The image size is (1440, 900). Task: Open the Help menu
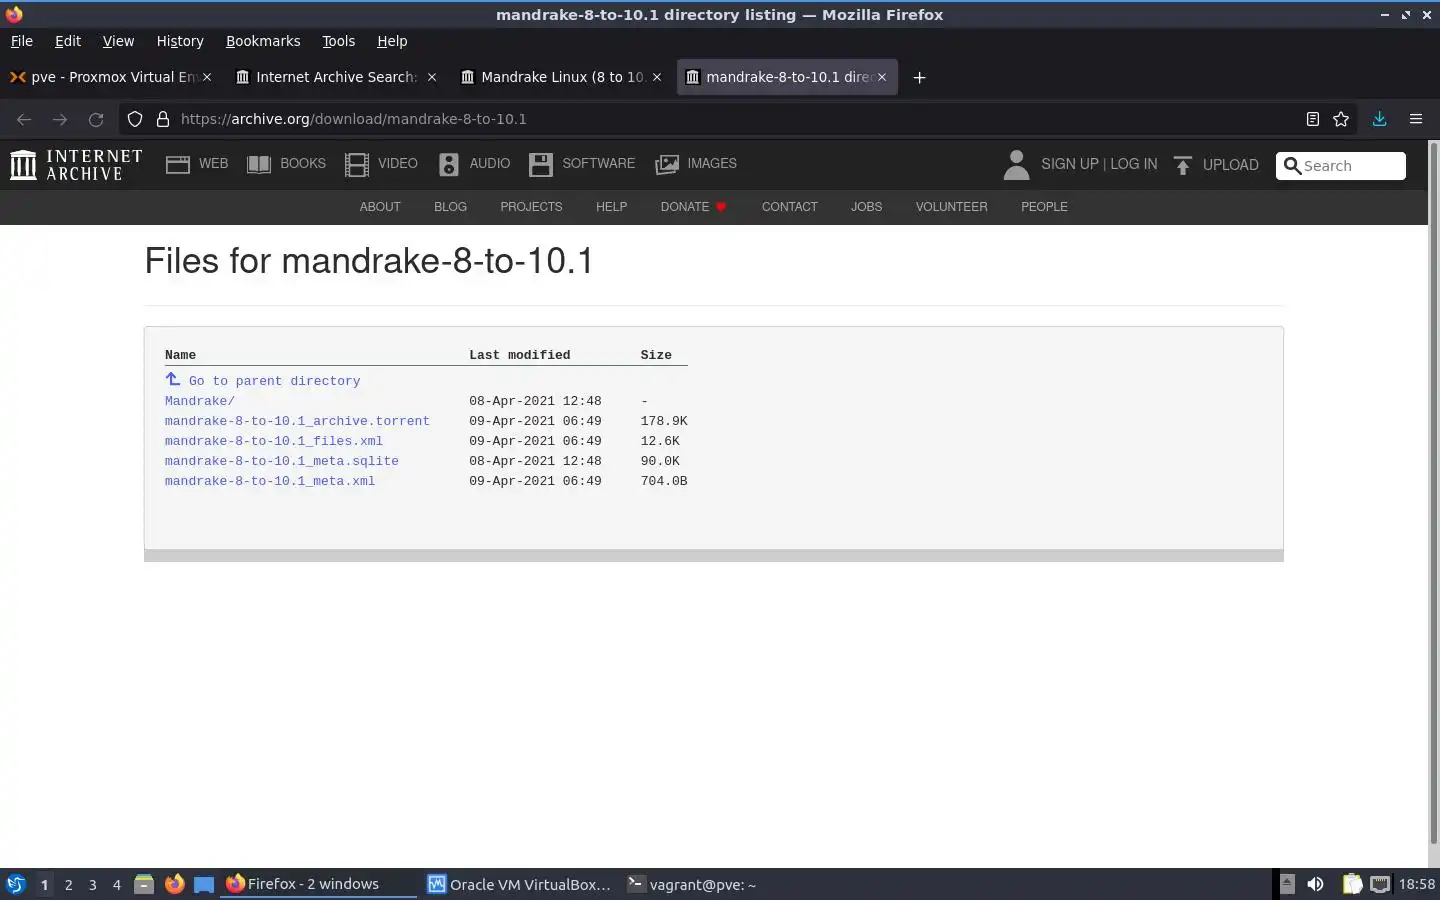coord(392,41)
